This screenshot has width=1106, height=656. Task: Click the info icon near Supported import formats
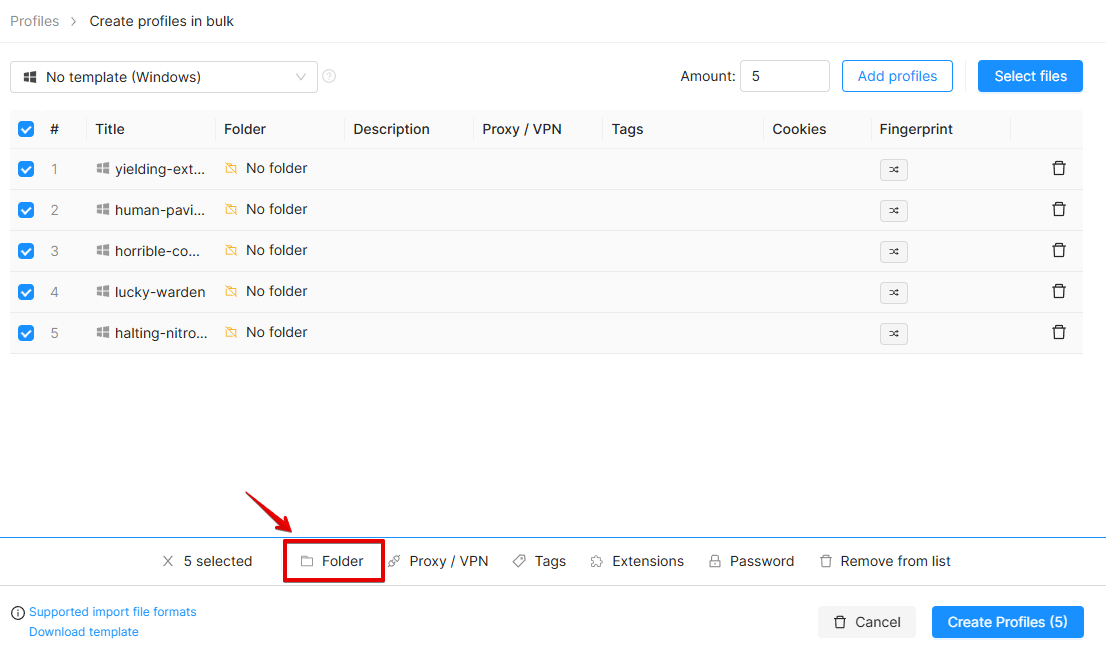click(18, 612)
